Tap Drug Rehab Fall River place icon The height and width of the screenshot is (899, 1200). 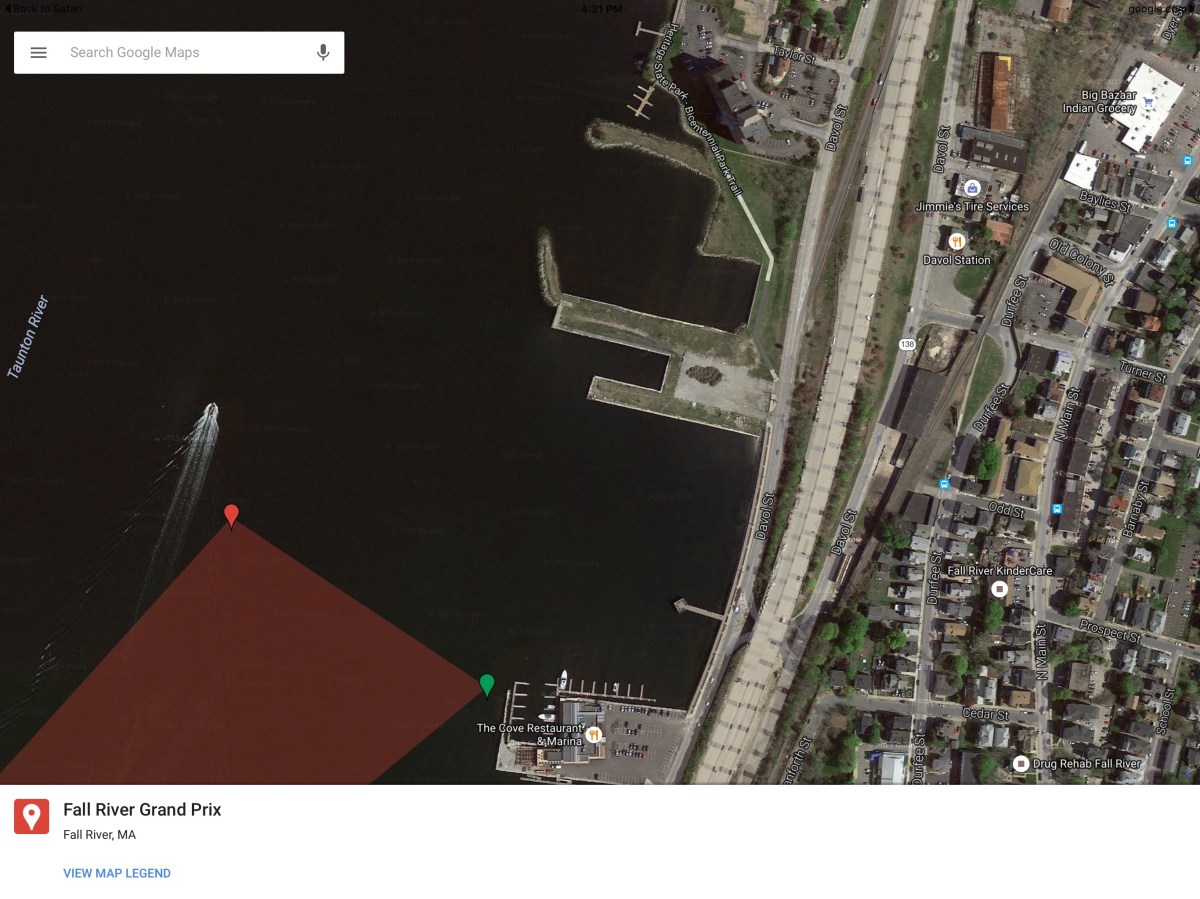[1021, 764]
